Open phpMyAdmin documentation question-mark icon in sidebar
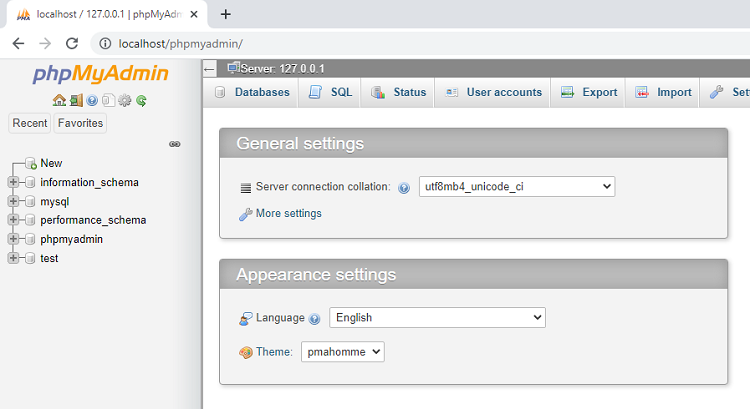Viewport: 750px width, 409px height. [92, 100]
